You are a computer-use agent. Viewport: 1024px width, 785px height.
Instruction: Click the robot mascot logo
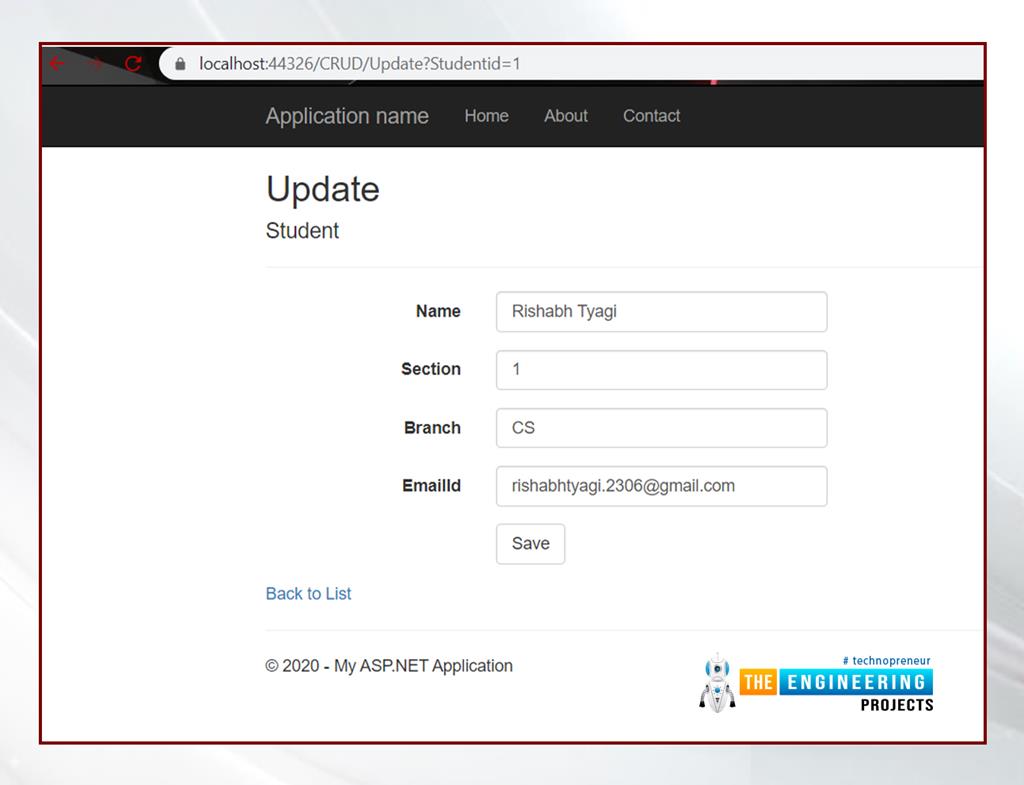pyautogui.click(x=717, y=683)
